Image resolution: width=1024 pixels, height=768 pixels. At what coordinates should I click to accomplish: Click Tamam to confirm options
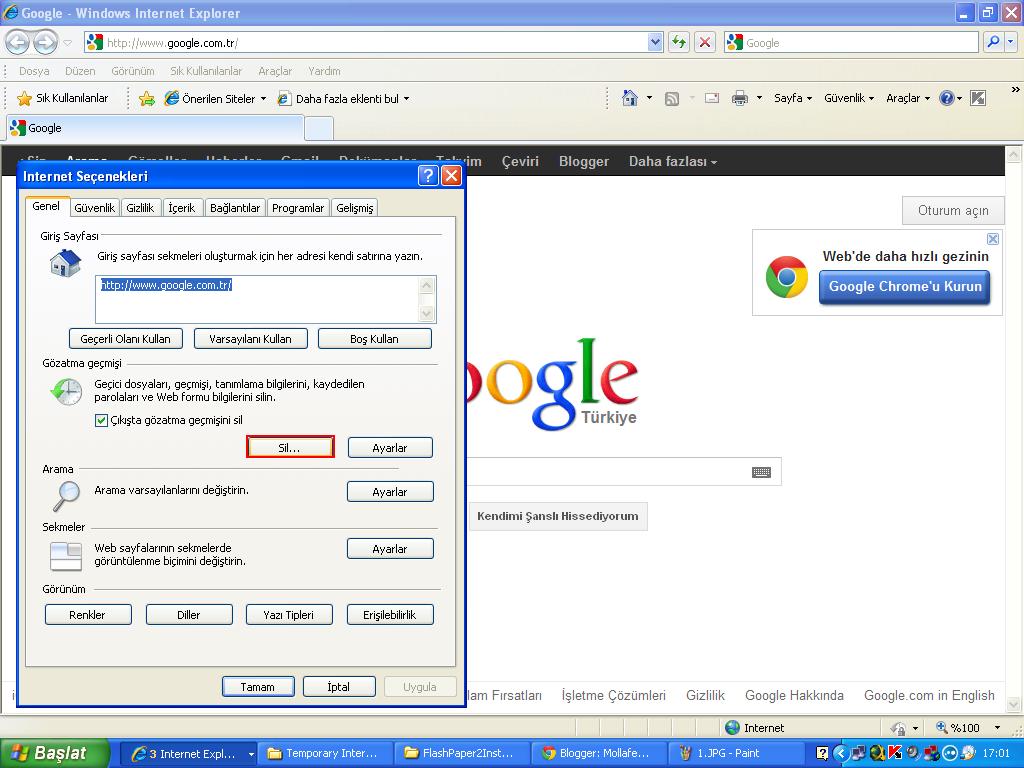pos(258,686)
